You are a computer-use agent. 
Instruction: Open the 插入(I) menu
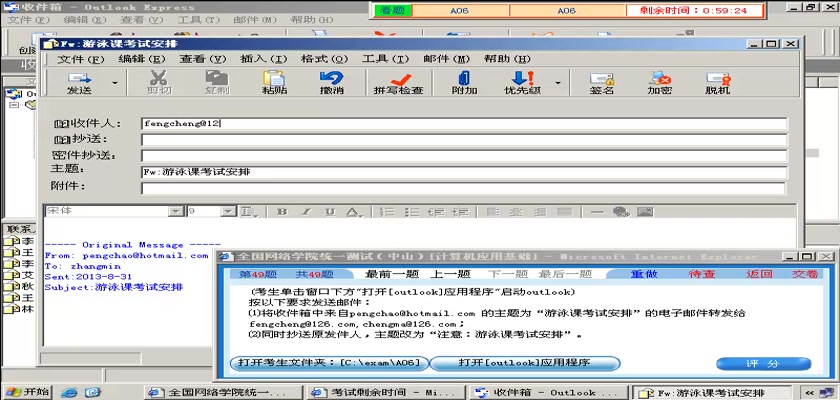[264, 59]
